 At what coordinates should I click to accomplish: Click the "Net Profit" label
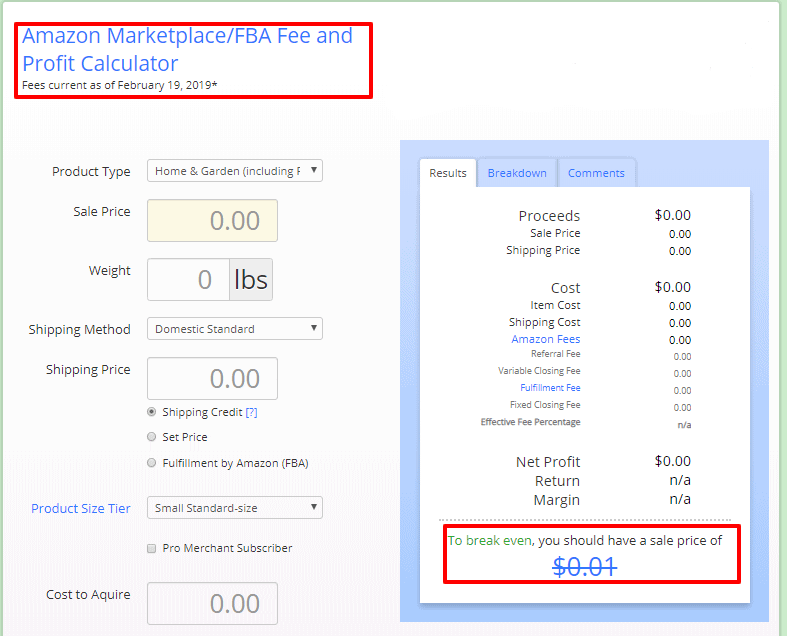[x=548, y=462]
